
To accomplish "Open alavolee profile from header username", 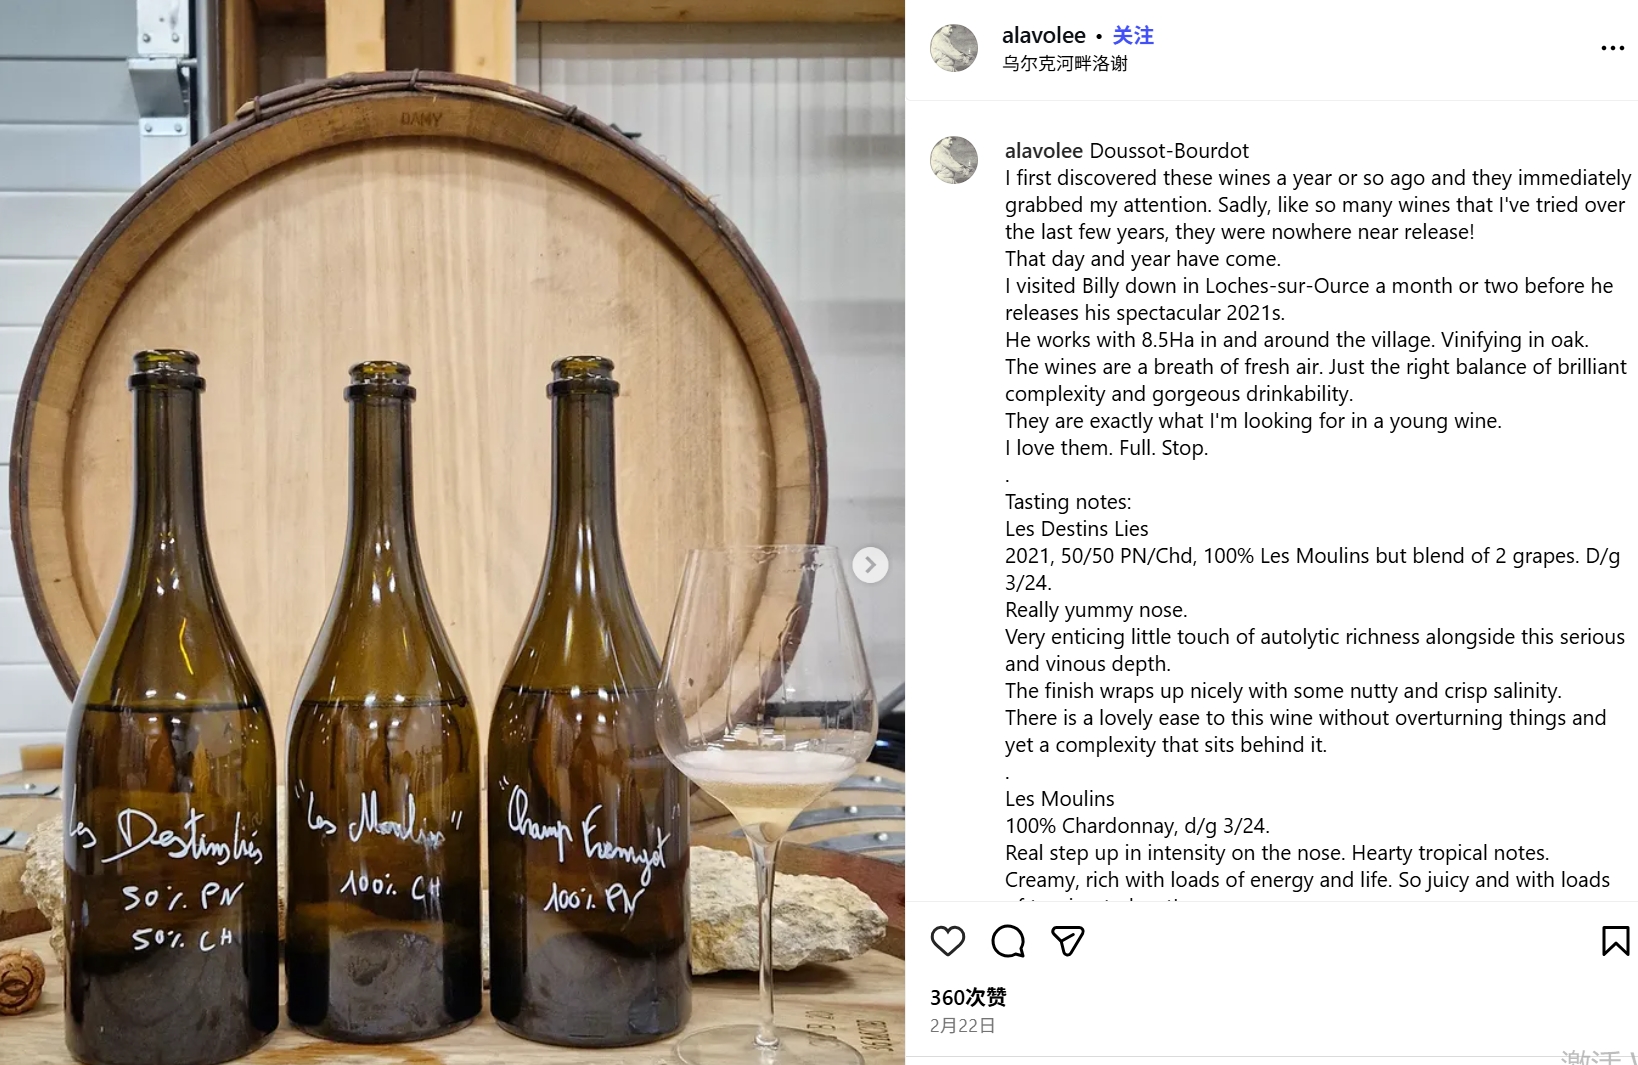I will click(1043, 36).
